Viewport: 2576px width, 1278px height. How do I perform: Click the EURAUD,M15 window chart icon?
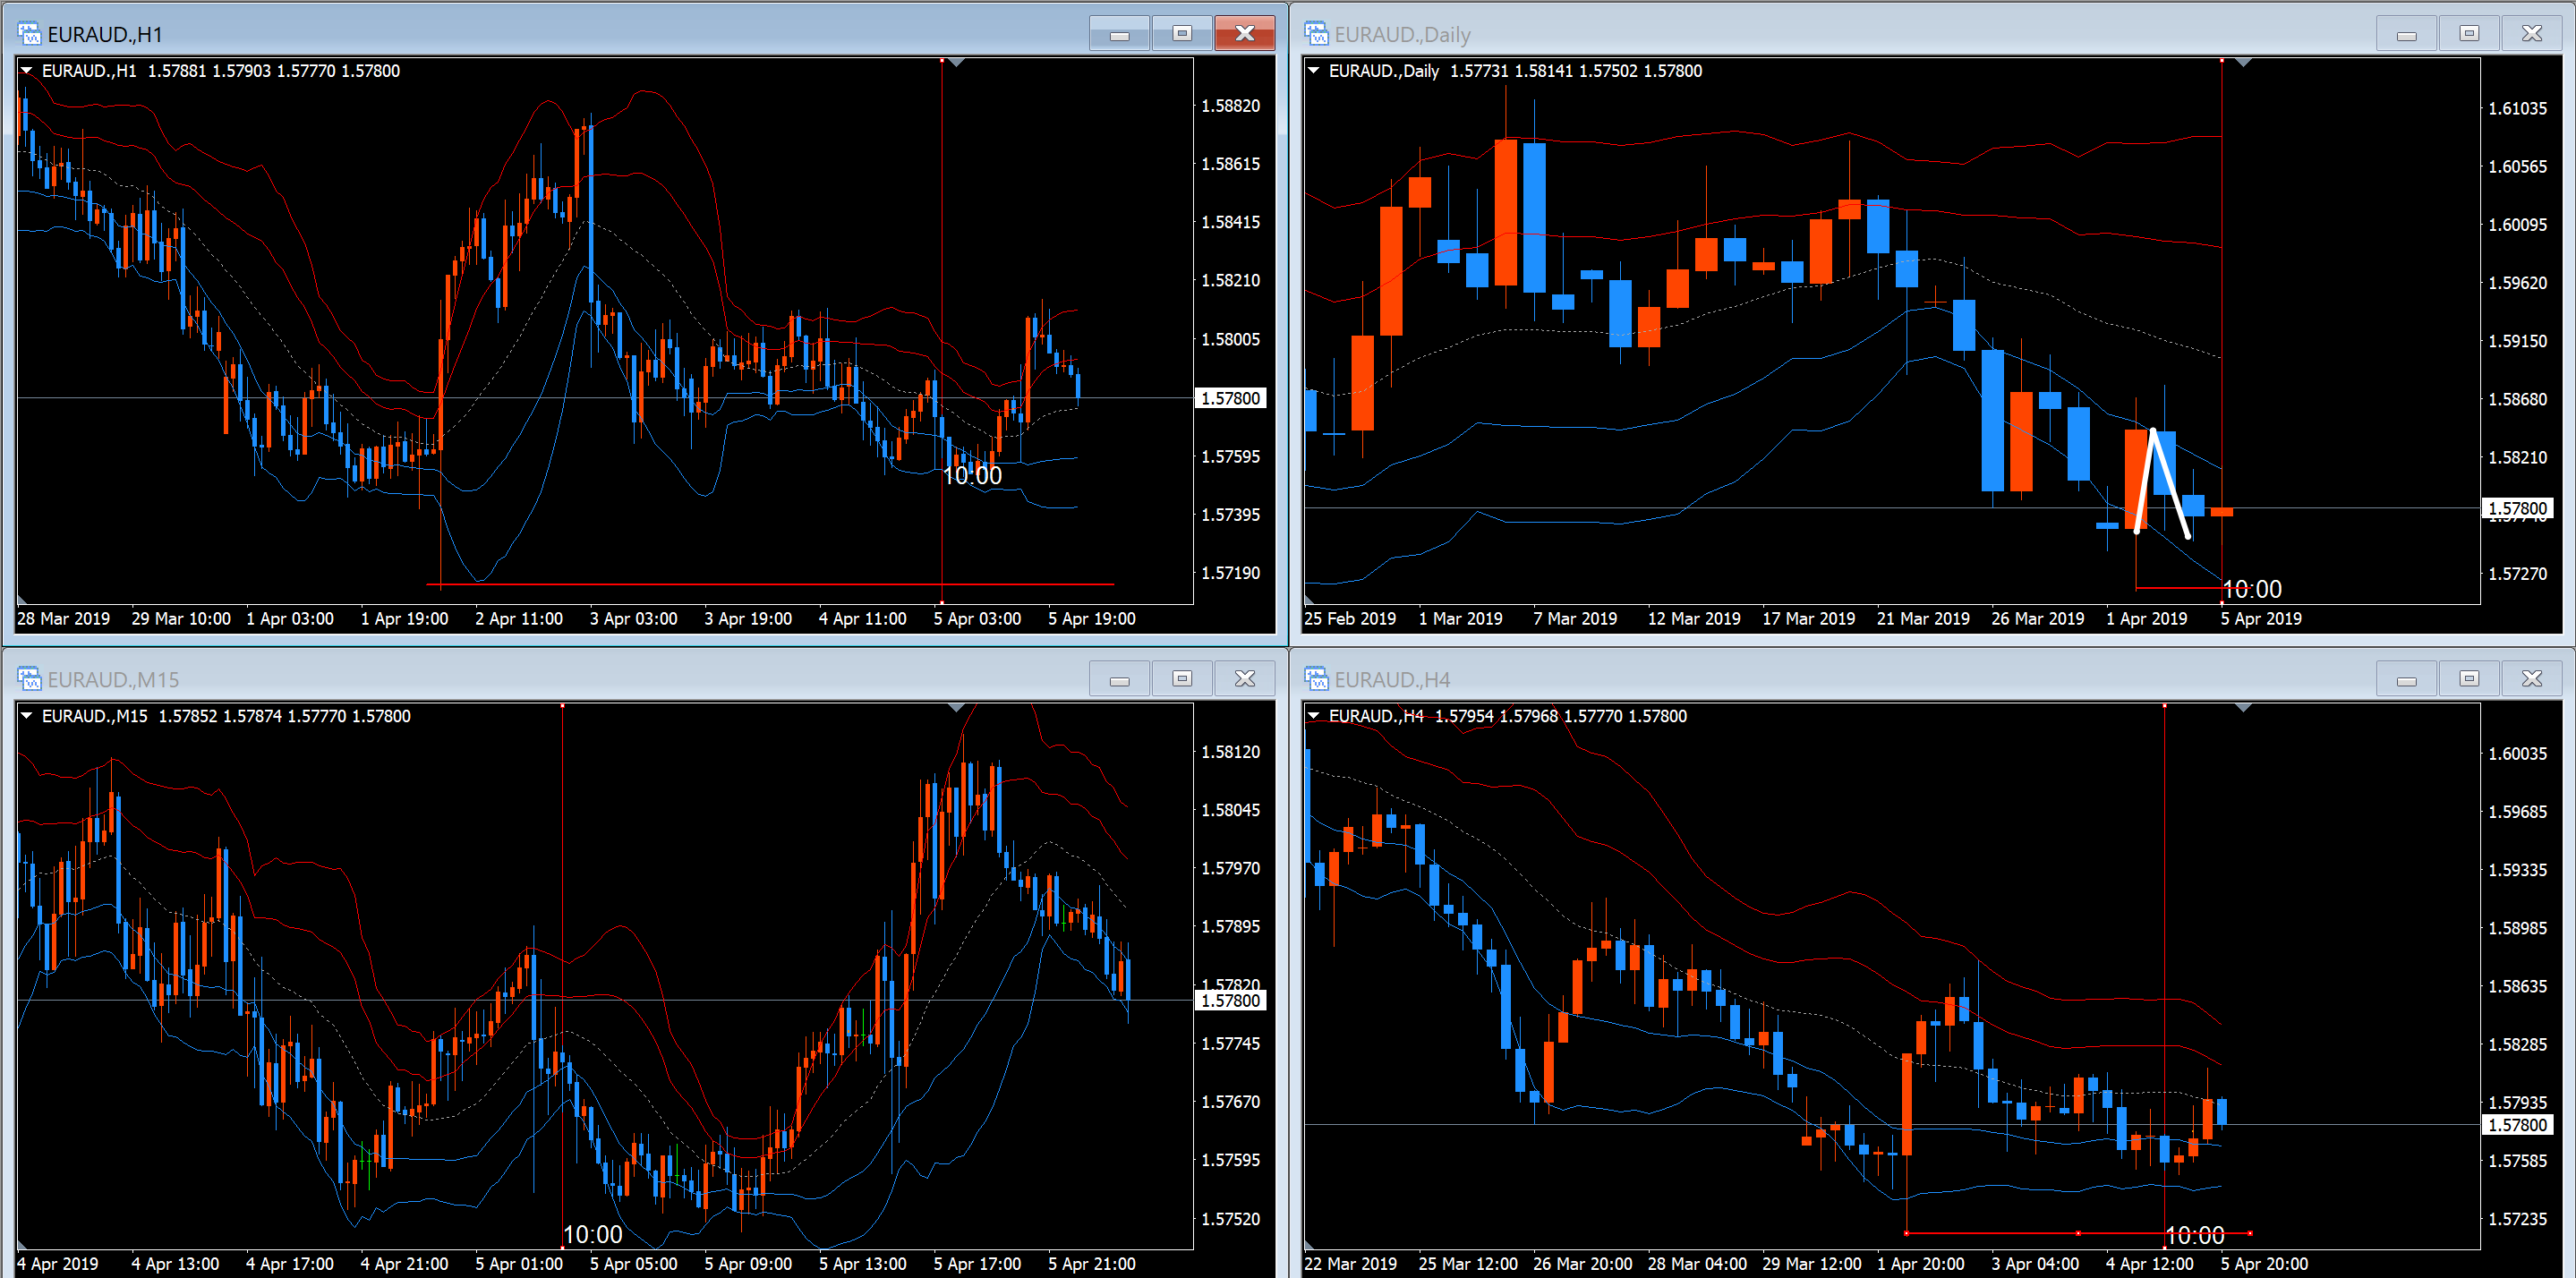click(x=29, y=679)
